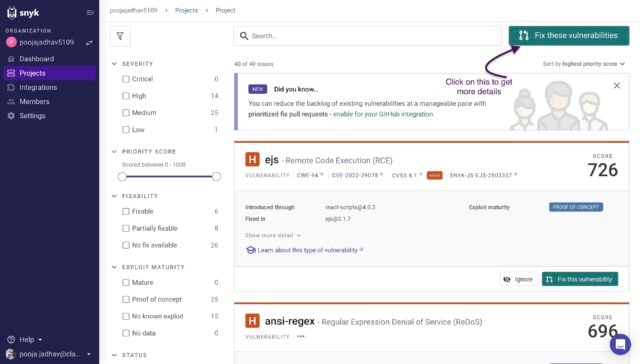This screenshot has height=364, width=640.
Task: Collapse the Severity filter section
Action: [114, 64]
